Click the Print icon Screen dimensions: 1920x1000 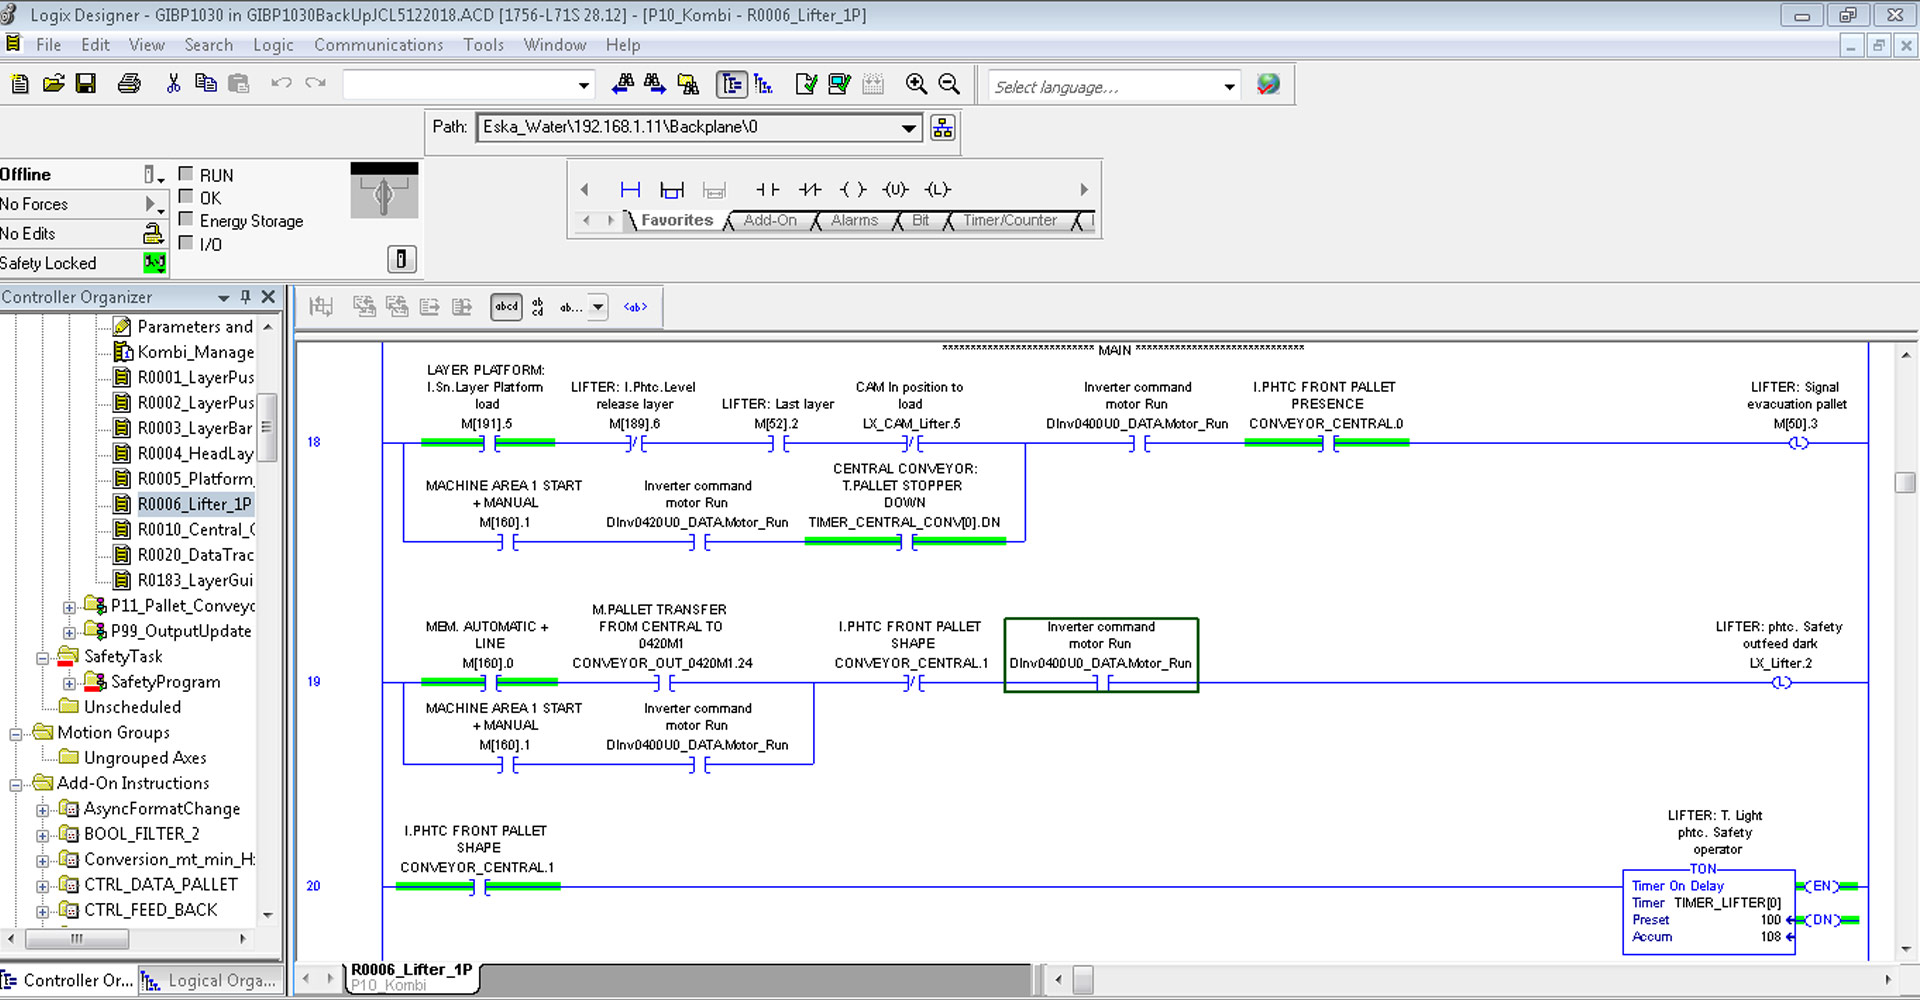coord(129,84)
